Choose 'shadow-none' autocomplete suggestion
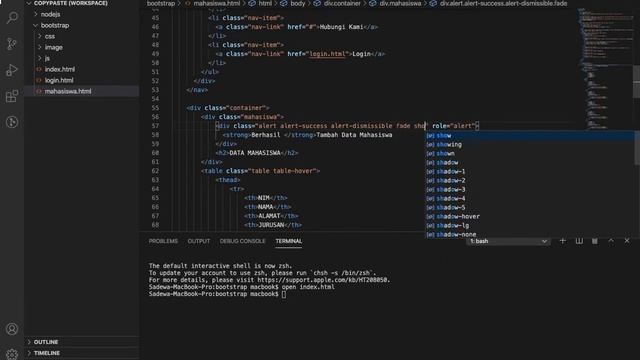 [x=530, y=234]
